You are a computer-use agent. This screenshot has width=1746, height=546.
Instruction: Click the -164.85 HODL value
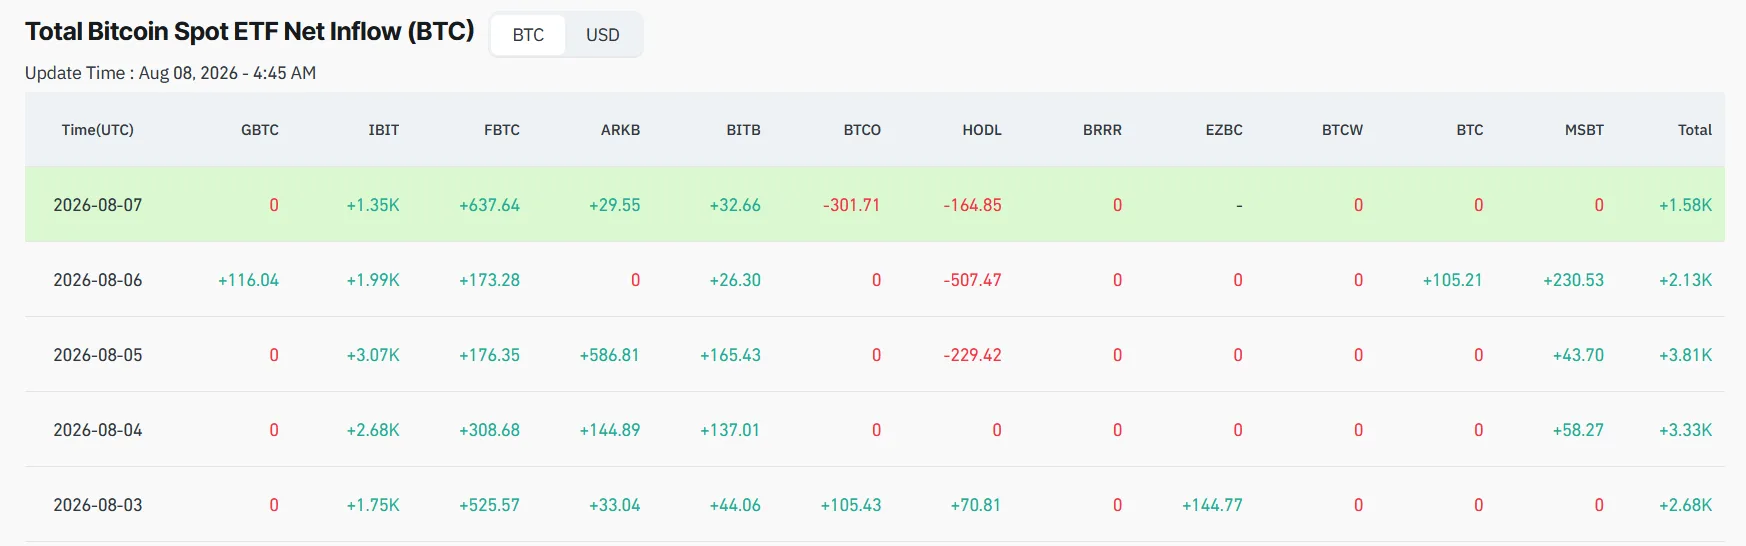pos(972,205)
